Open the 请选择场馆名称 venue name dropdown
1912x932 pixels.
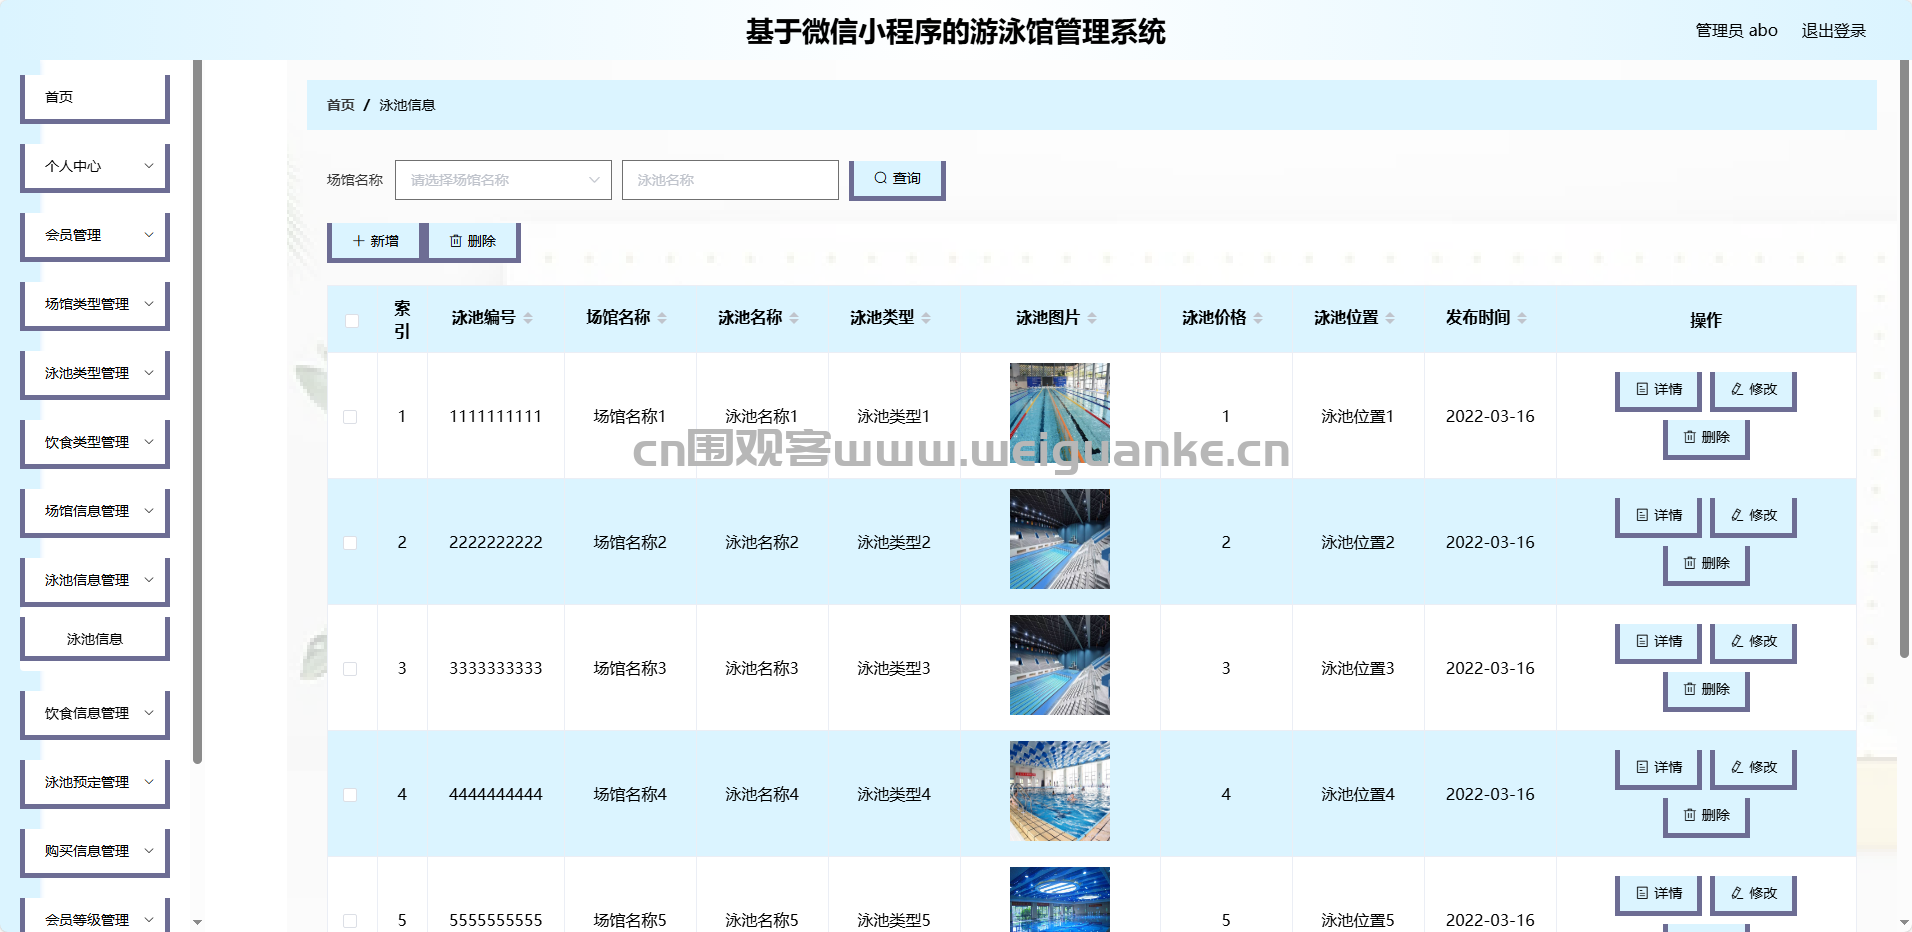tap(503, 180)
